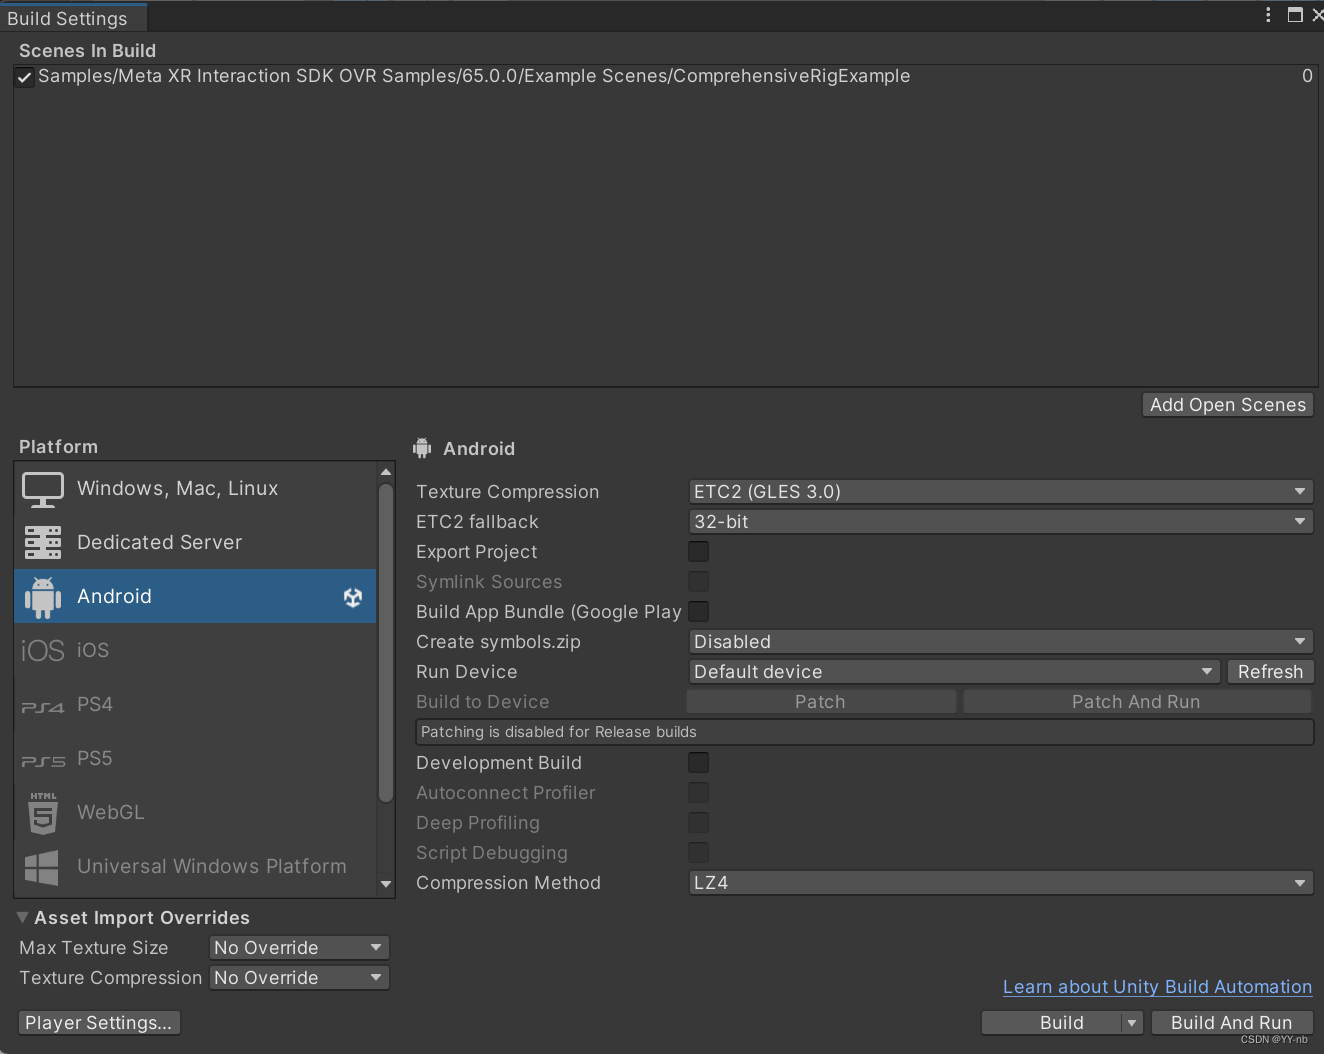
Task: Click the Dedicated Server platform icon
Action: click(x=42, y=542)
